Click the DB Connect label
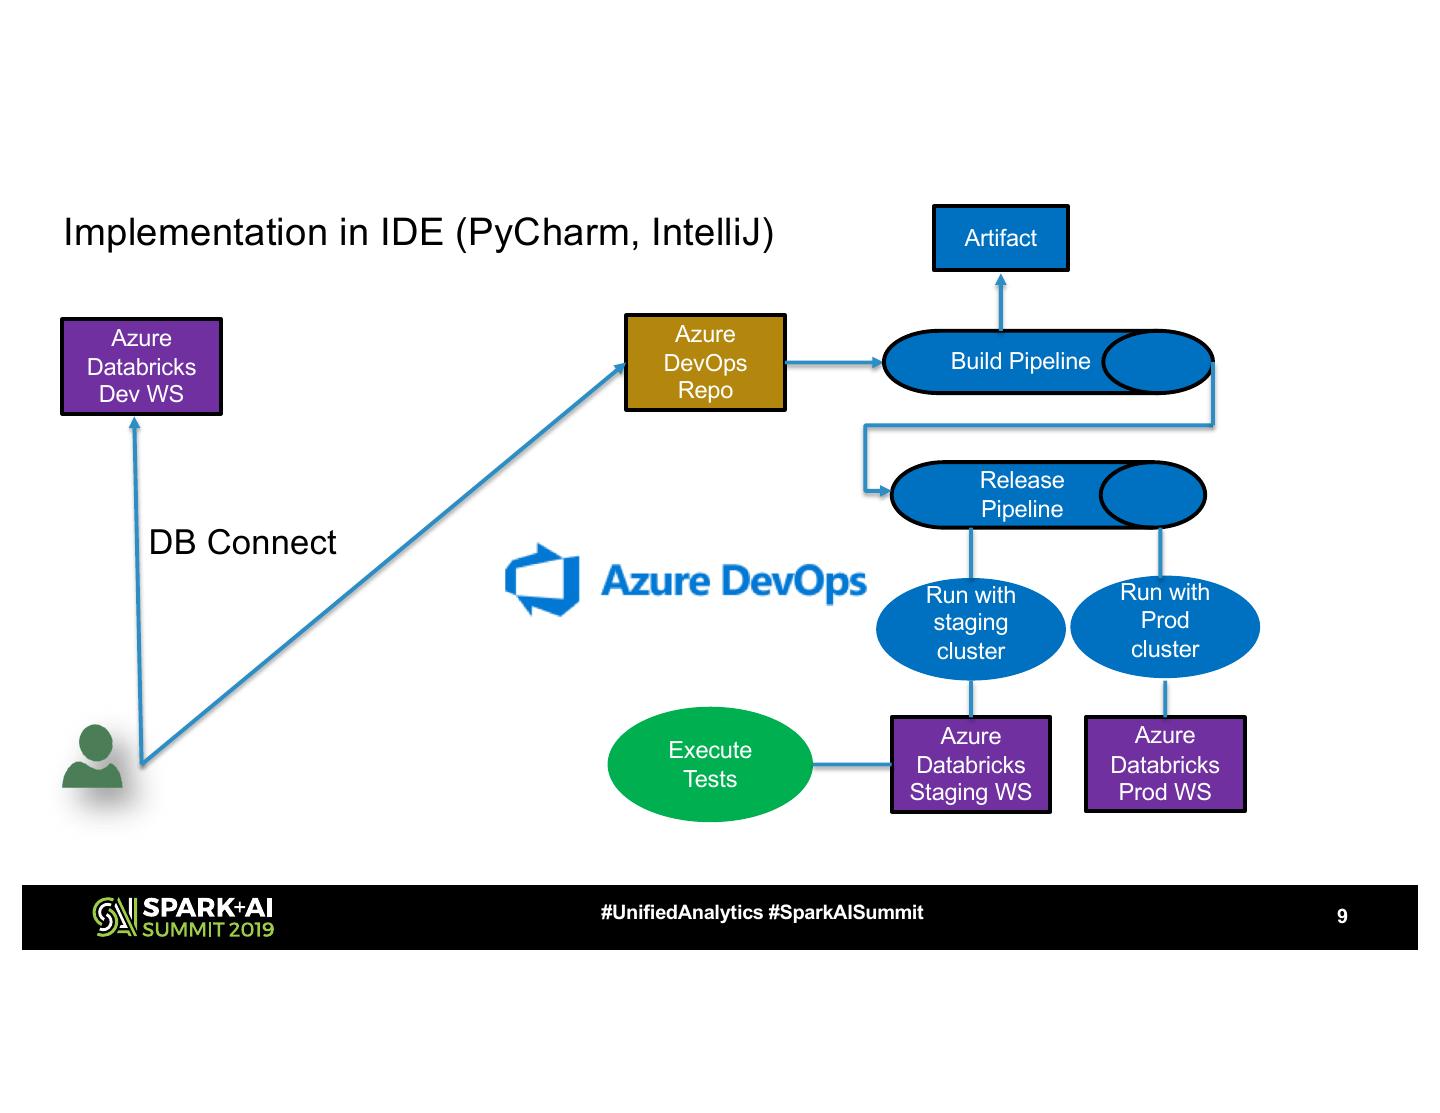1440x1113 pixels. (x=241, y=542)
